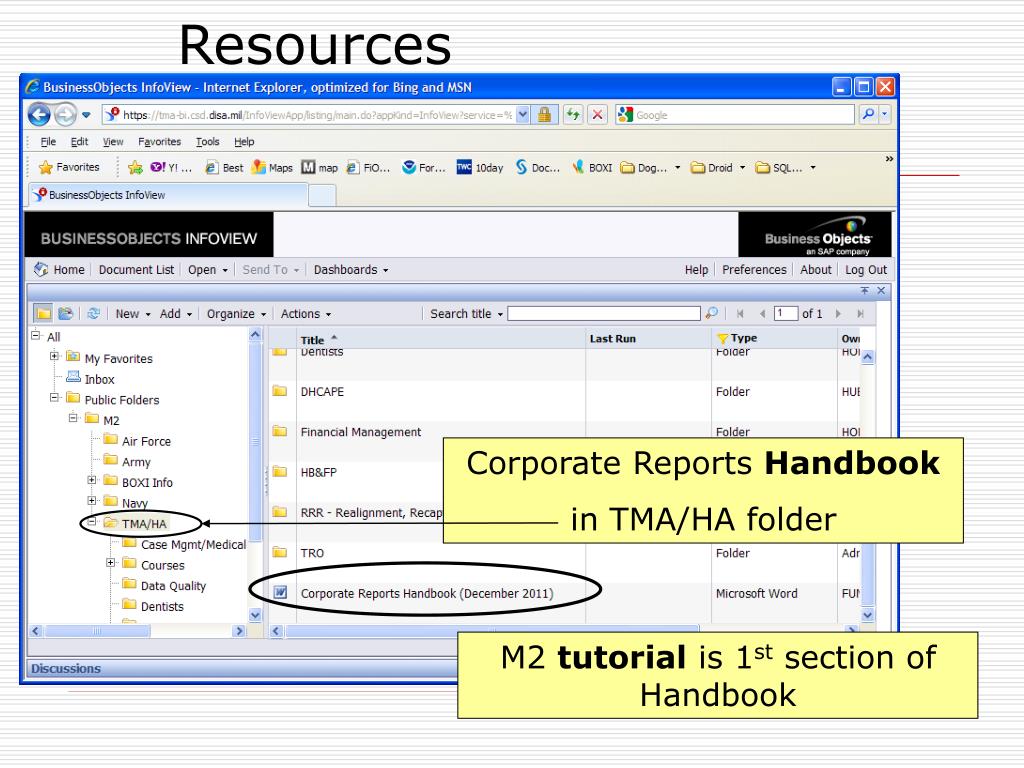
Task: Go to first page navigation arrow
Action: coord(740,314)
